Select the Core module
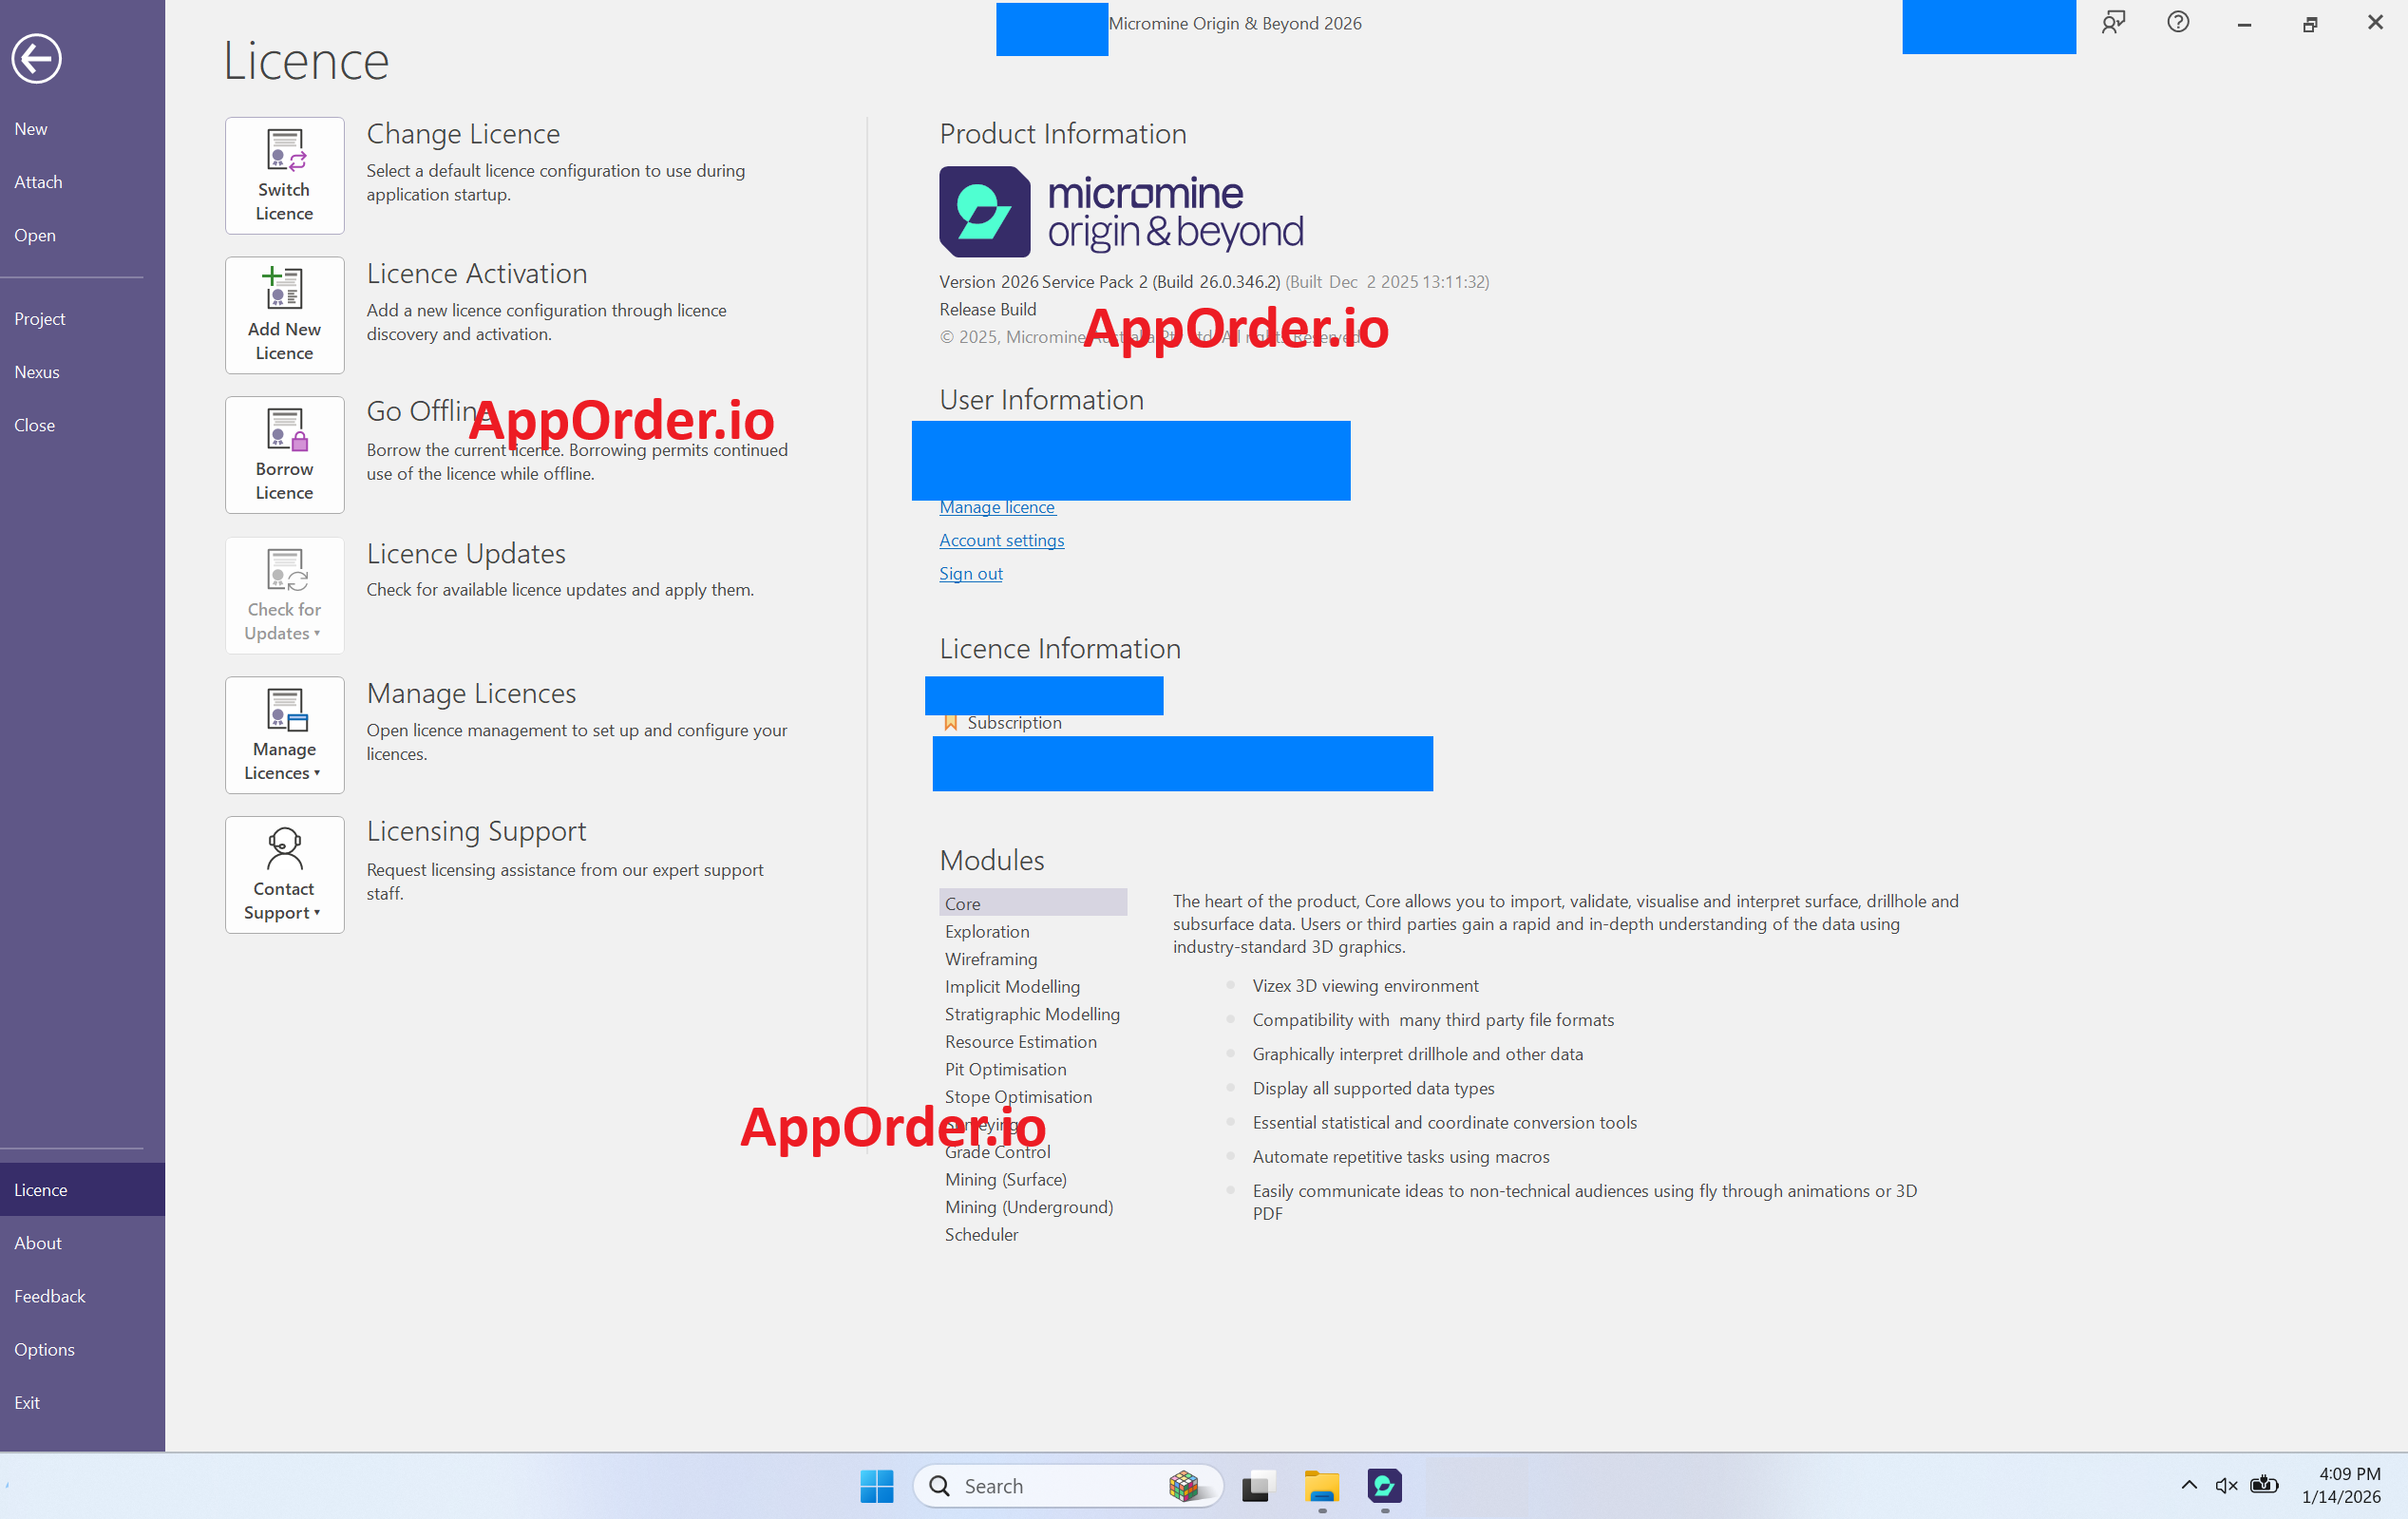The height and width of the screenshot is (1519, 2408). coord(1033,903)
